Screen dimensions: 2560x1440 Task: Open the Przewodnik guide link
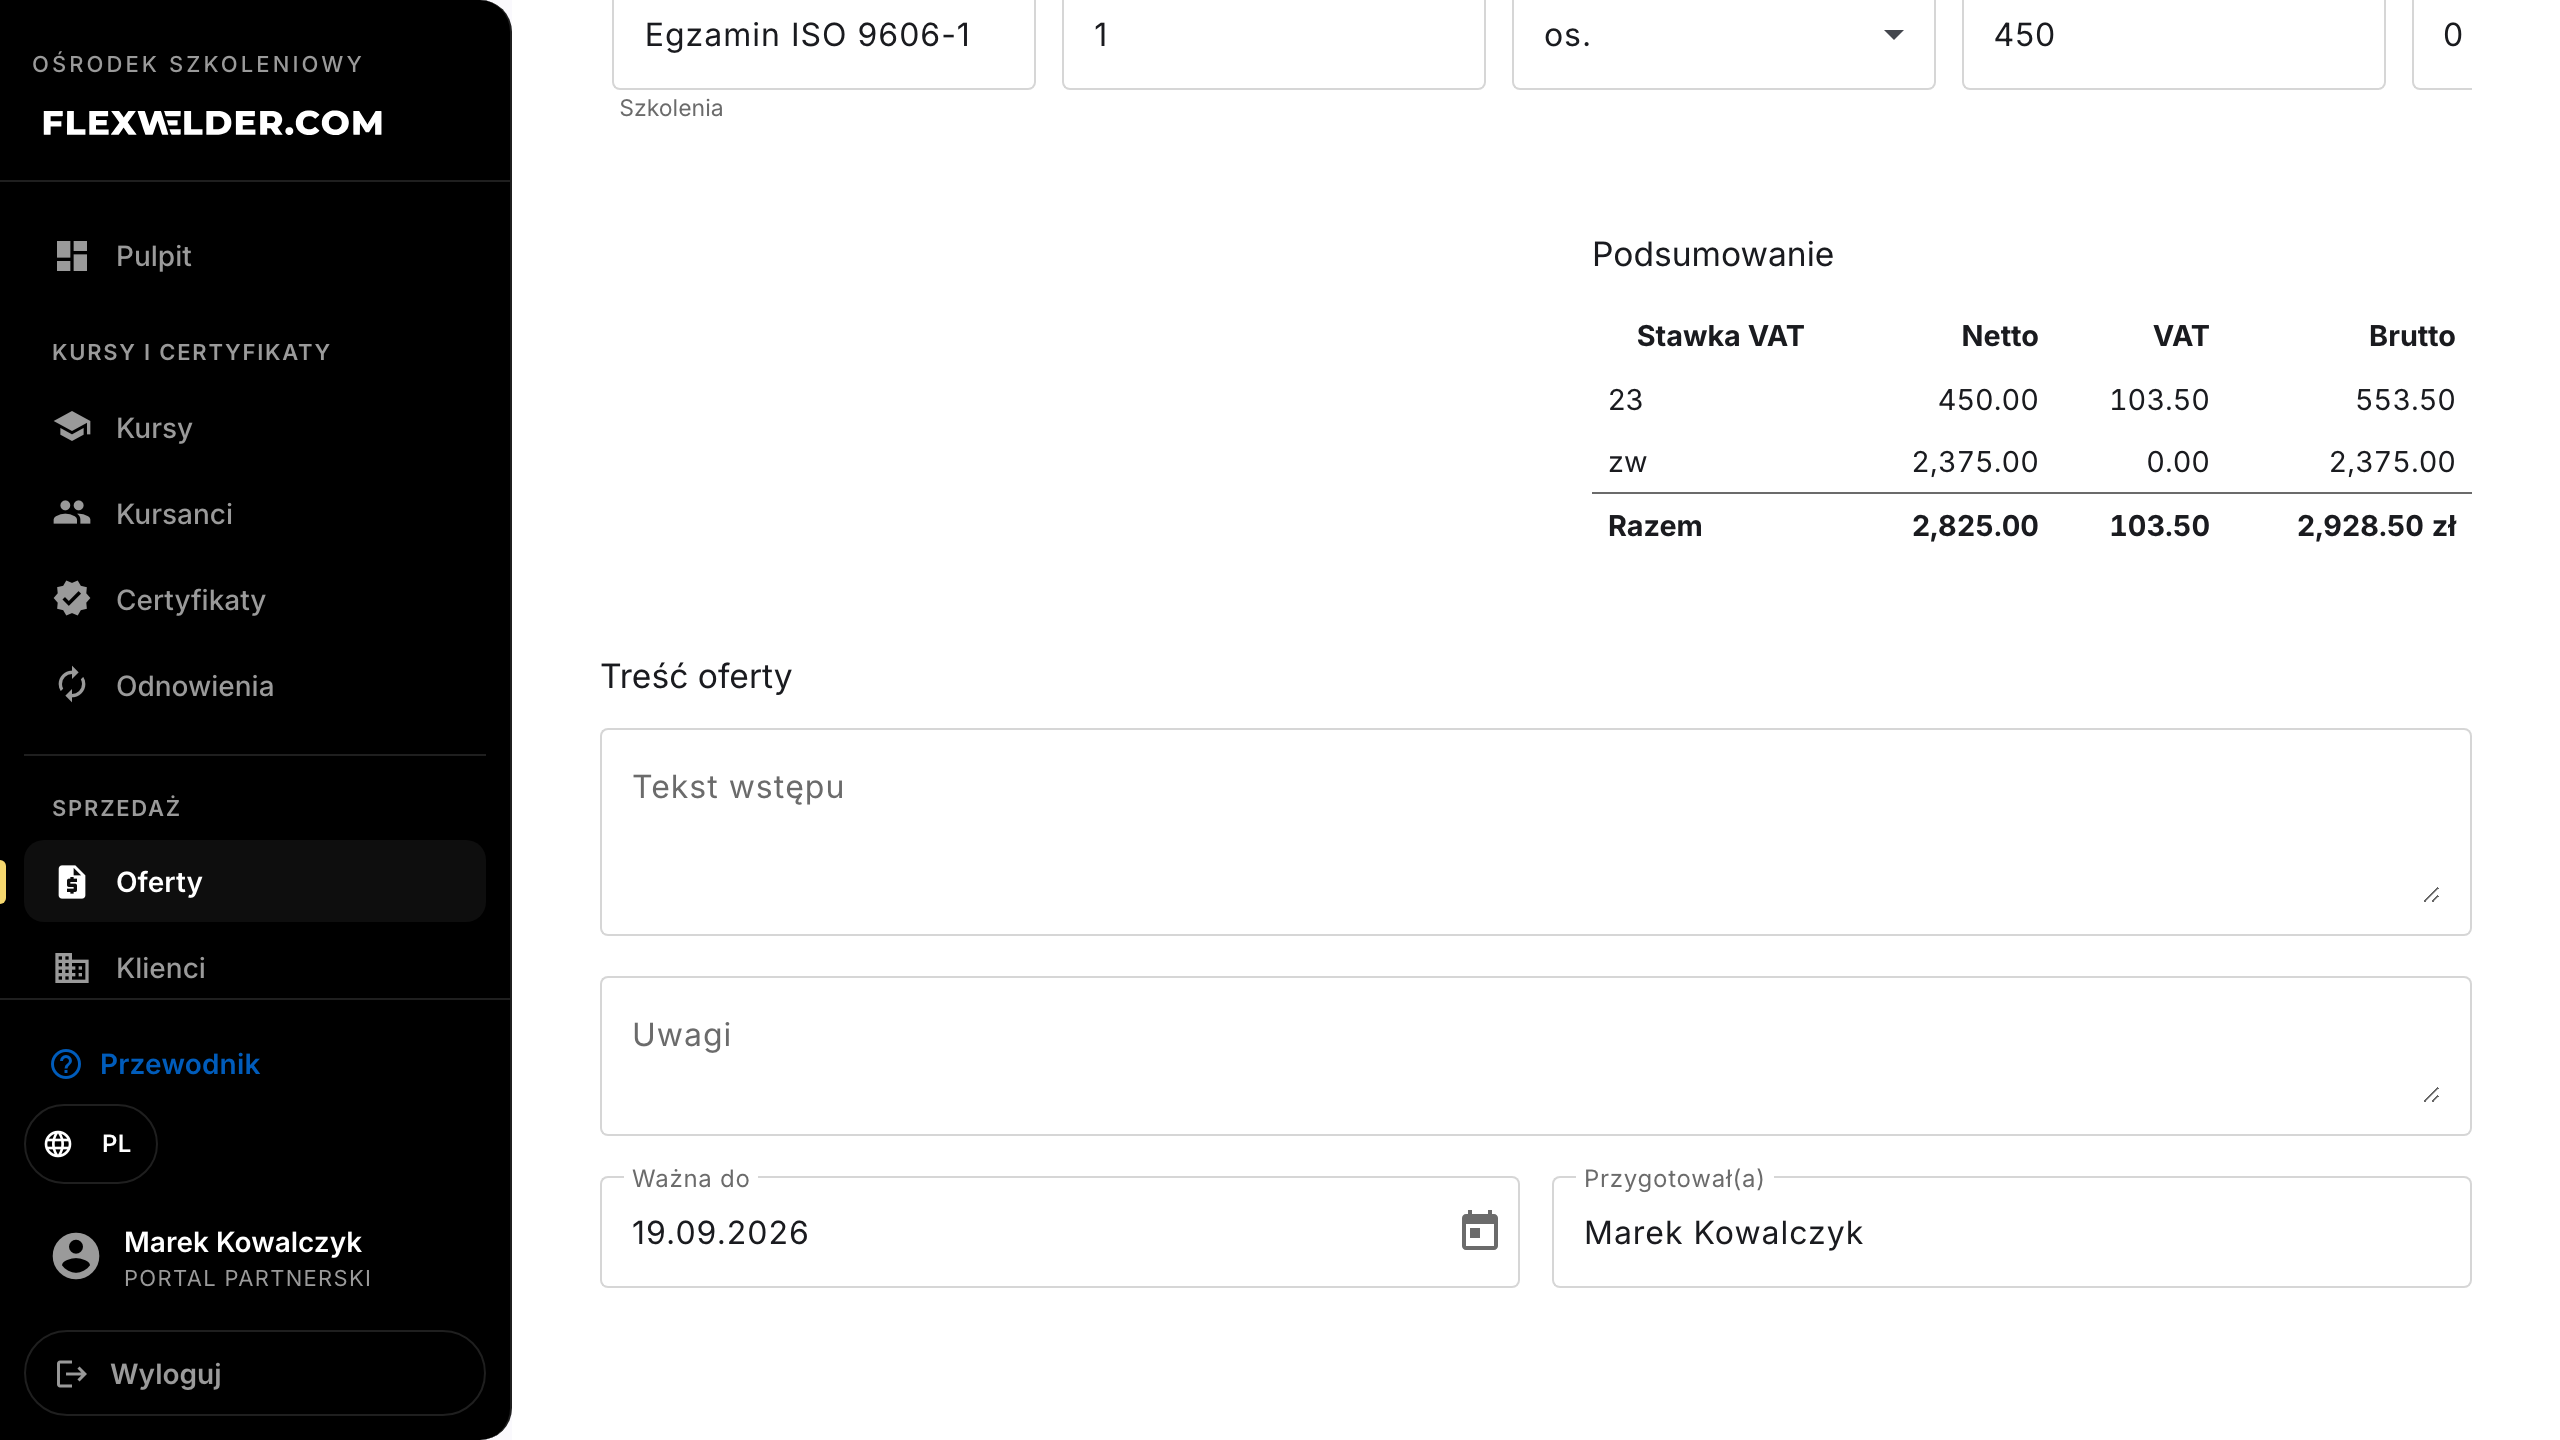click(x=155, y=1064)
